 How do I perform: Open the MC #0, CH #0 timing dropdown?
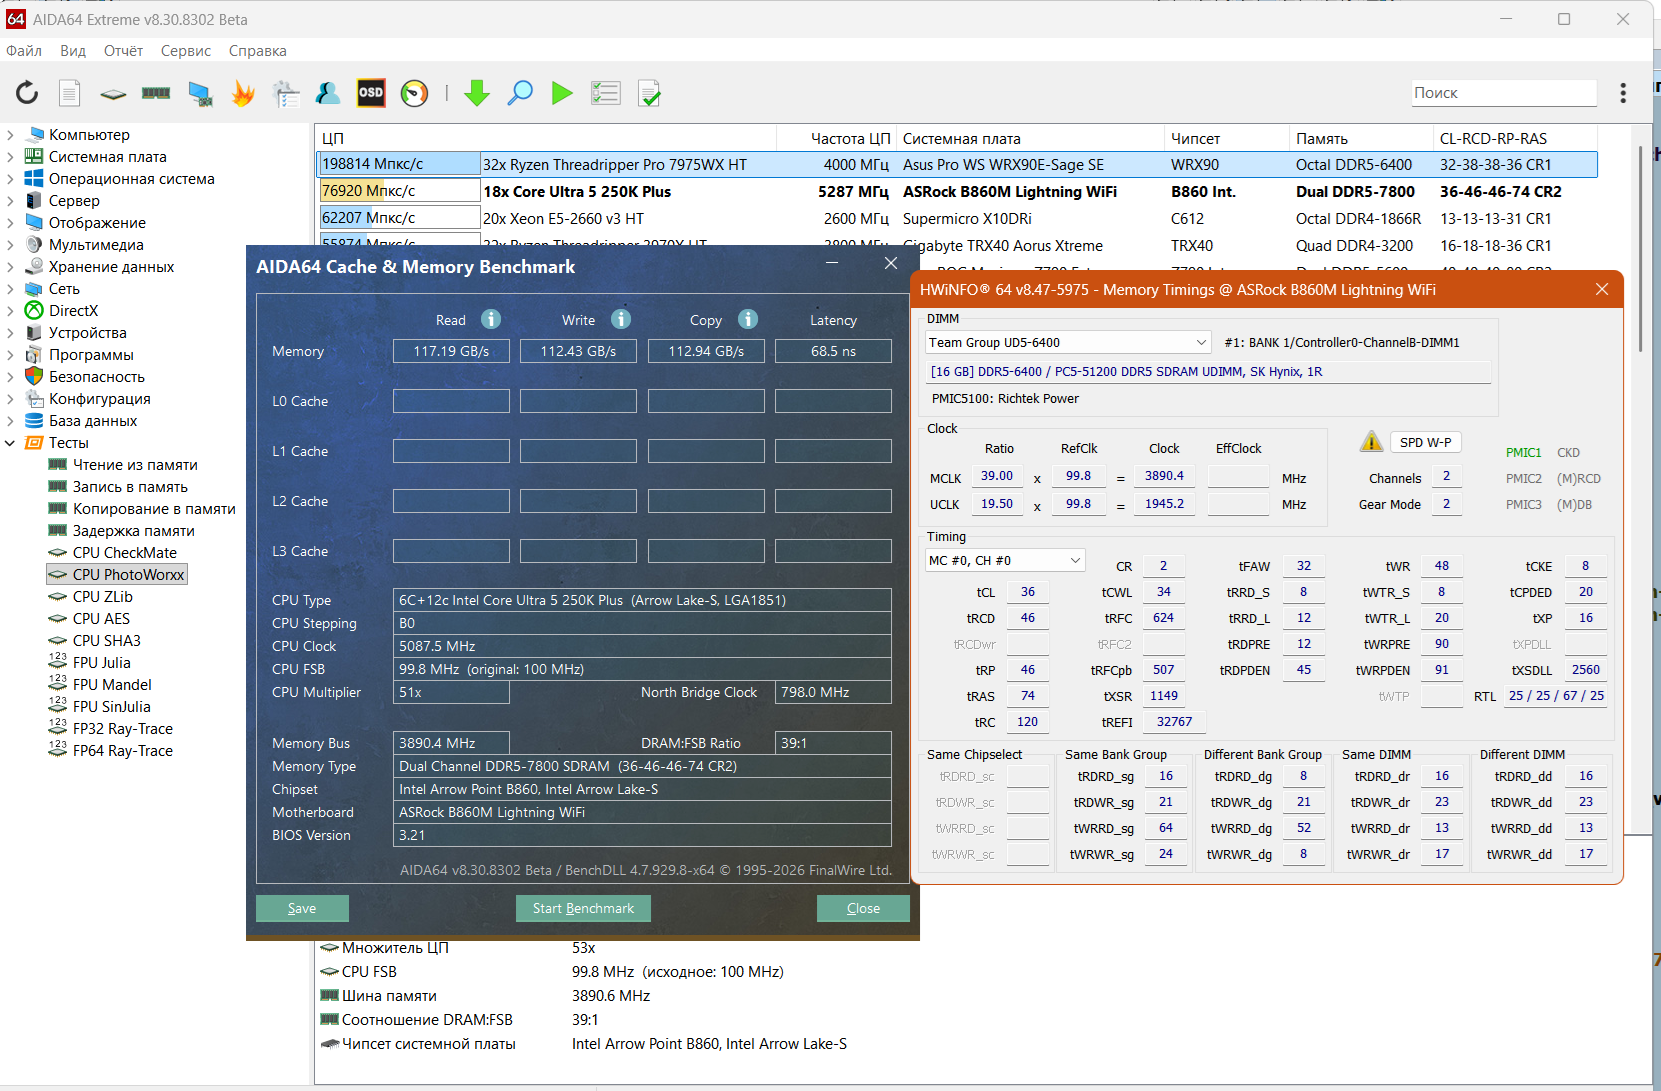1005,560
